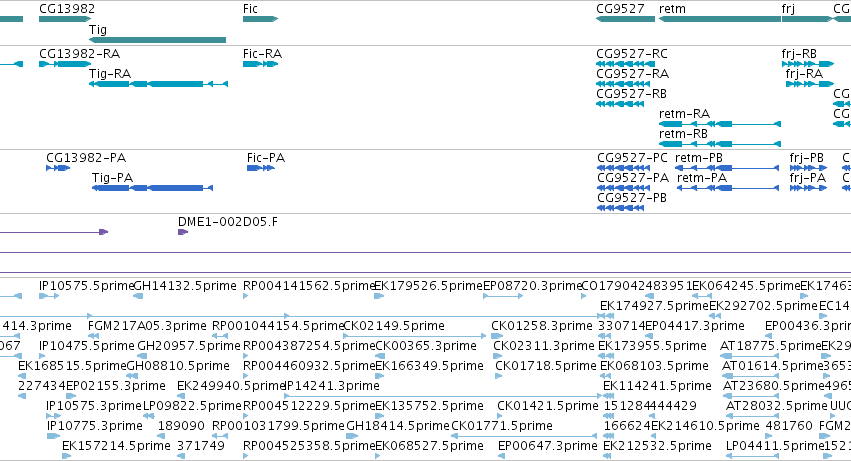Click the IP14241.3prime EST label

(x=332, y=386)
